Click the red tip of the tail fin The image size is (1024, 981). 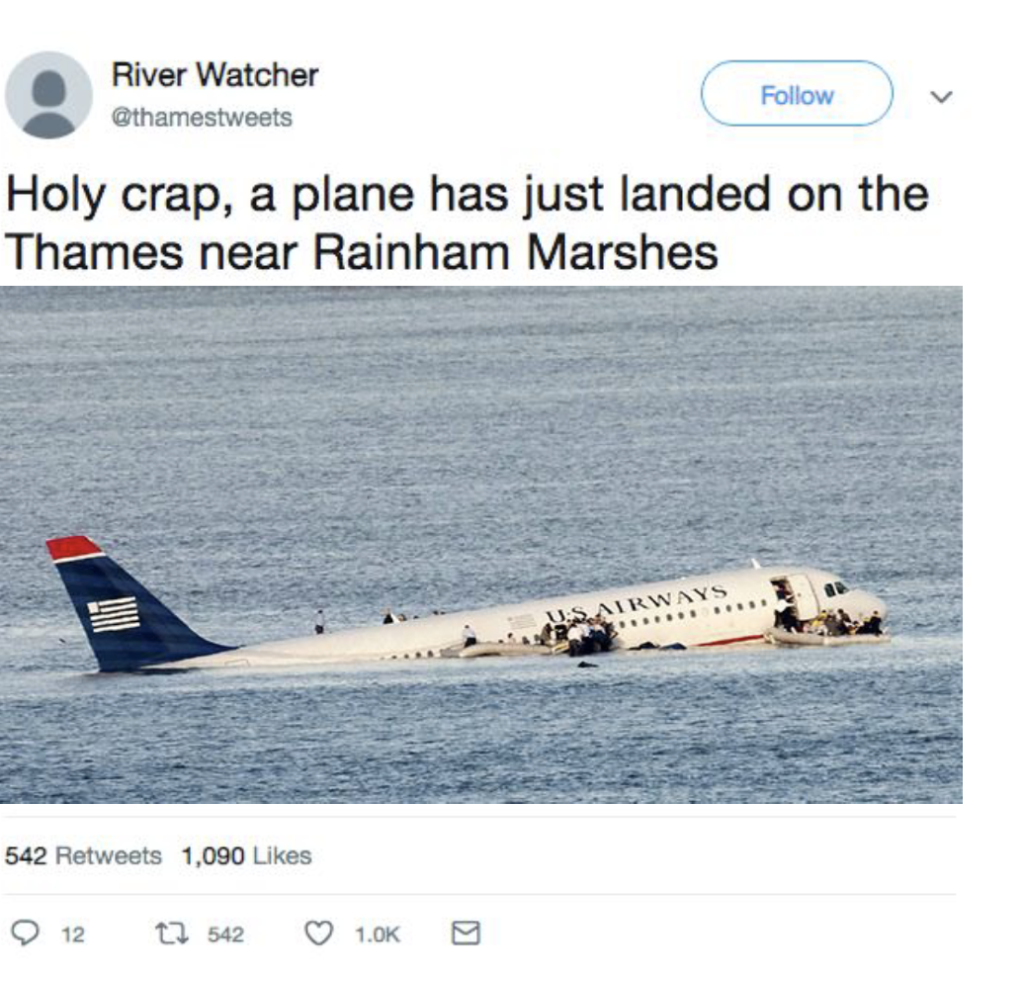73,548
